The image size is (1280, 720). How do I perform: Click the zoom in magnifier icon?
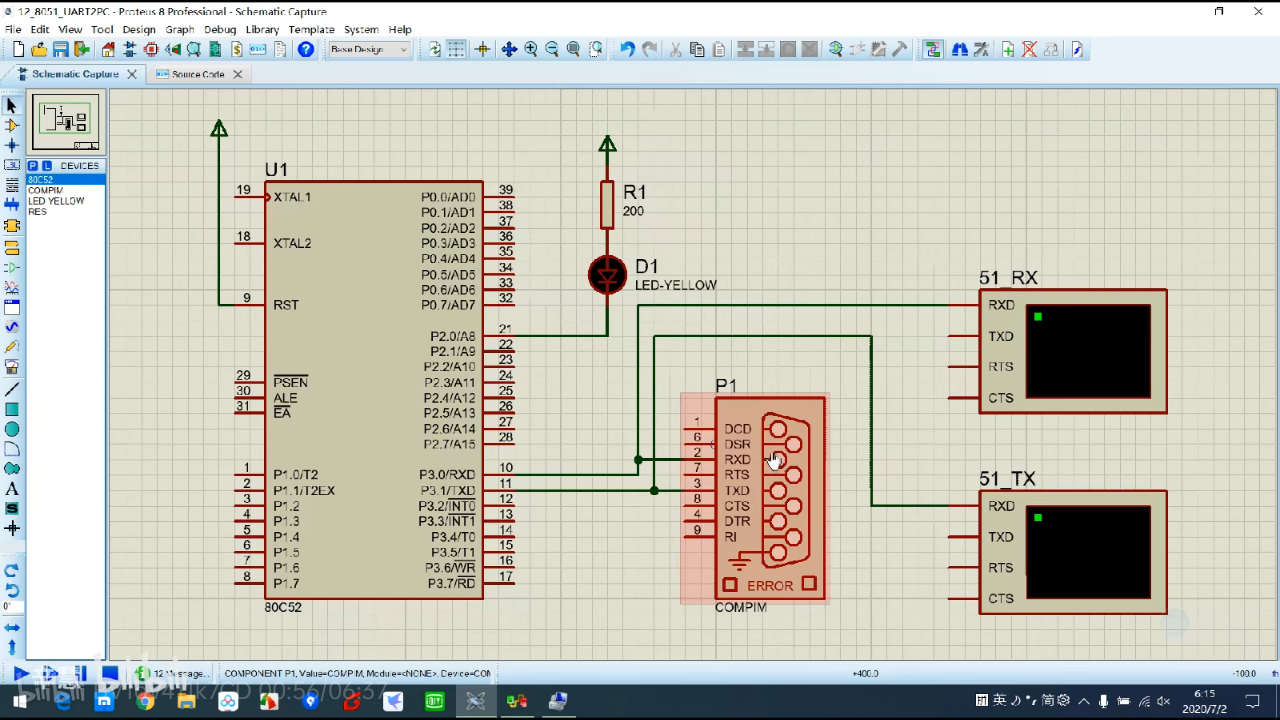[x=531, y=49]
